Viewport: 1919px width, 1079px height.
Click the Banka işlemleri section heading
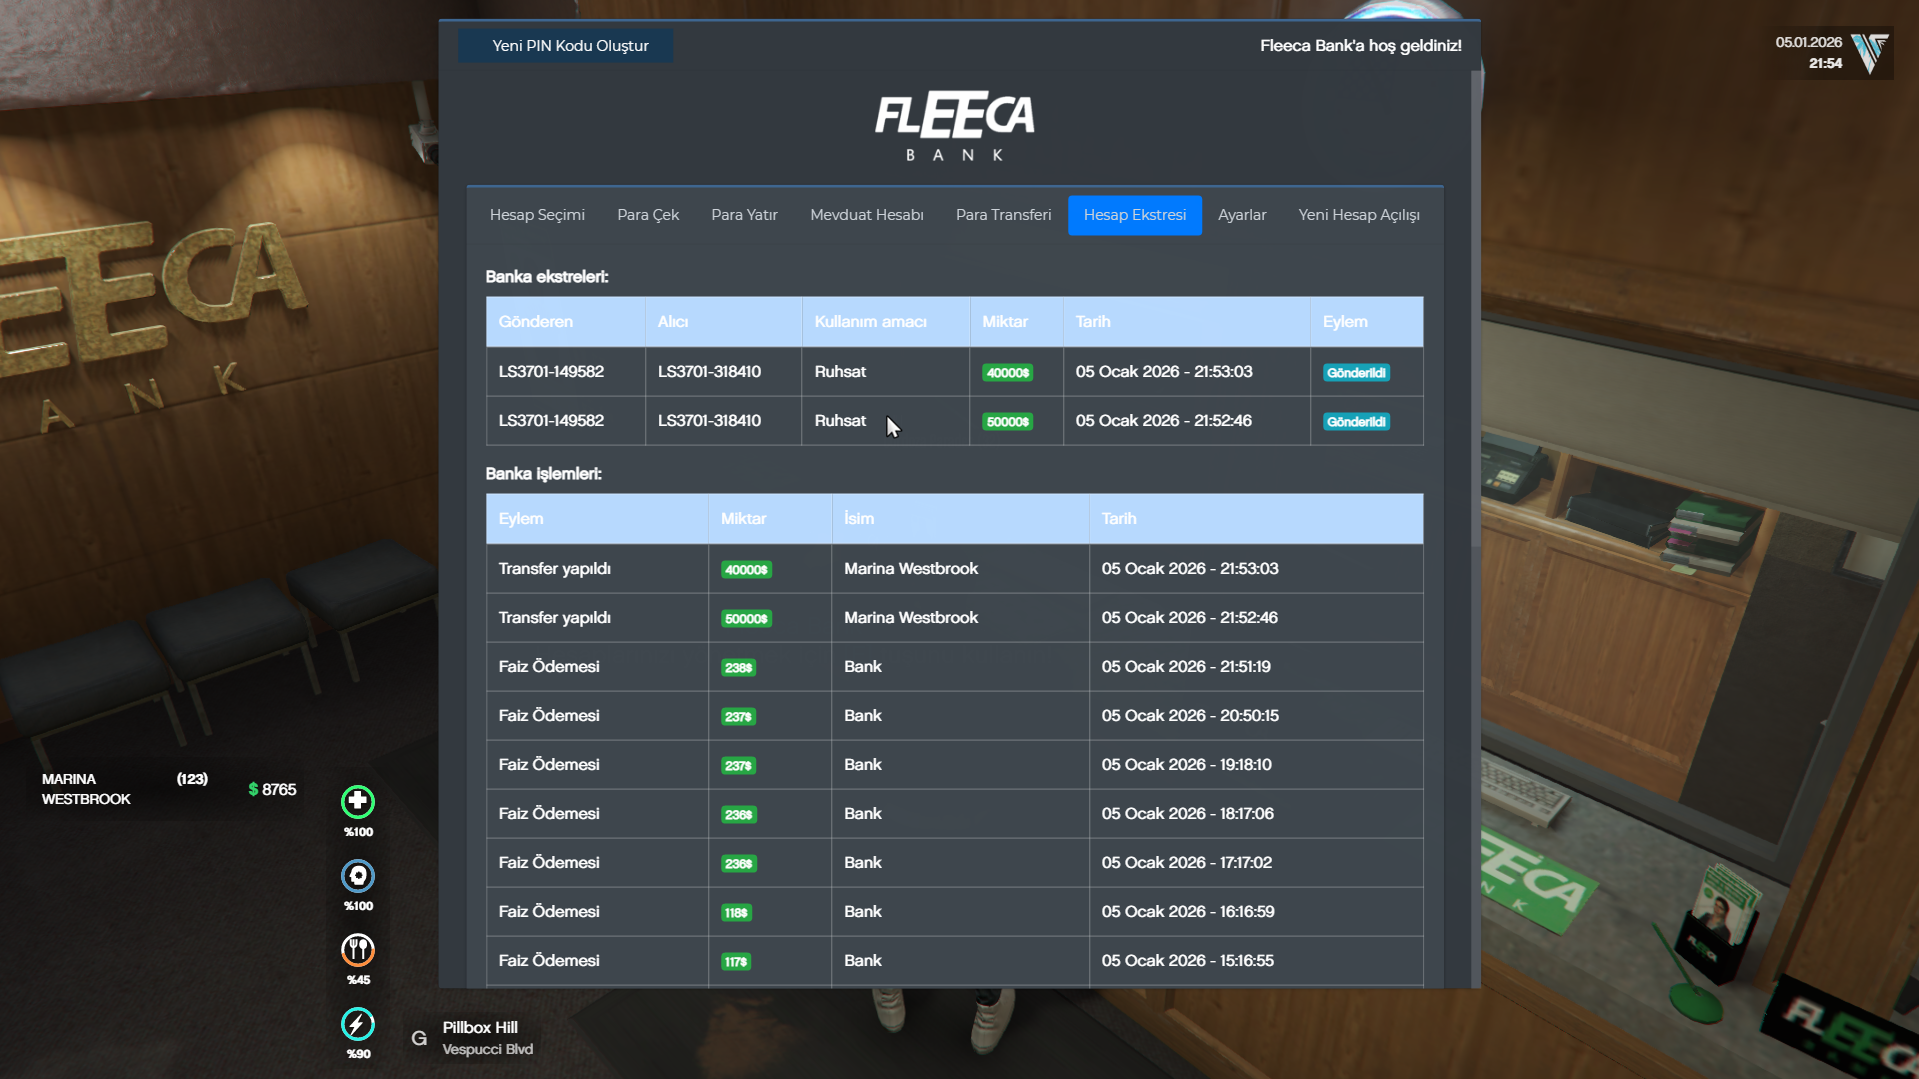543,473
